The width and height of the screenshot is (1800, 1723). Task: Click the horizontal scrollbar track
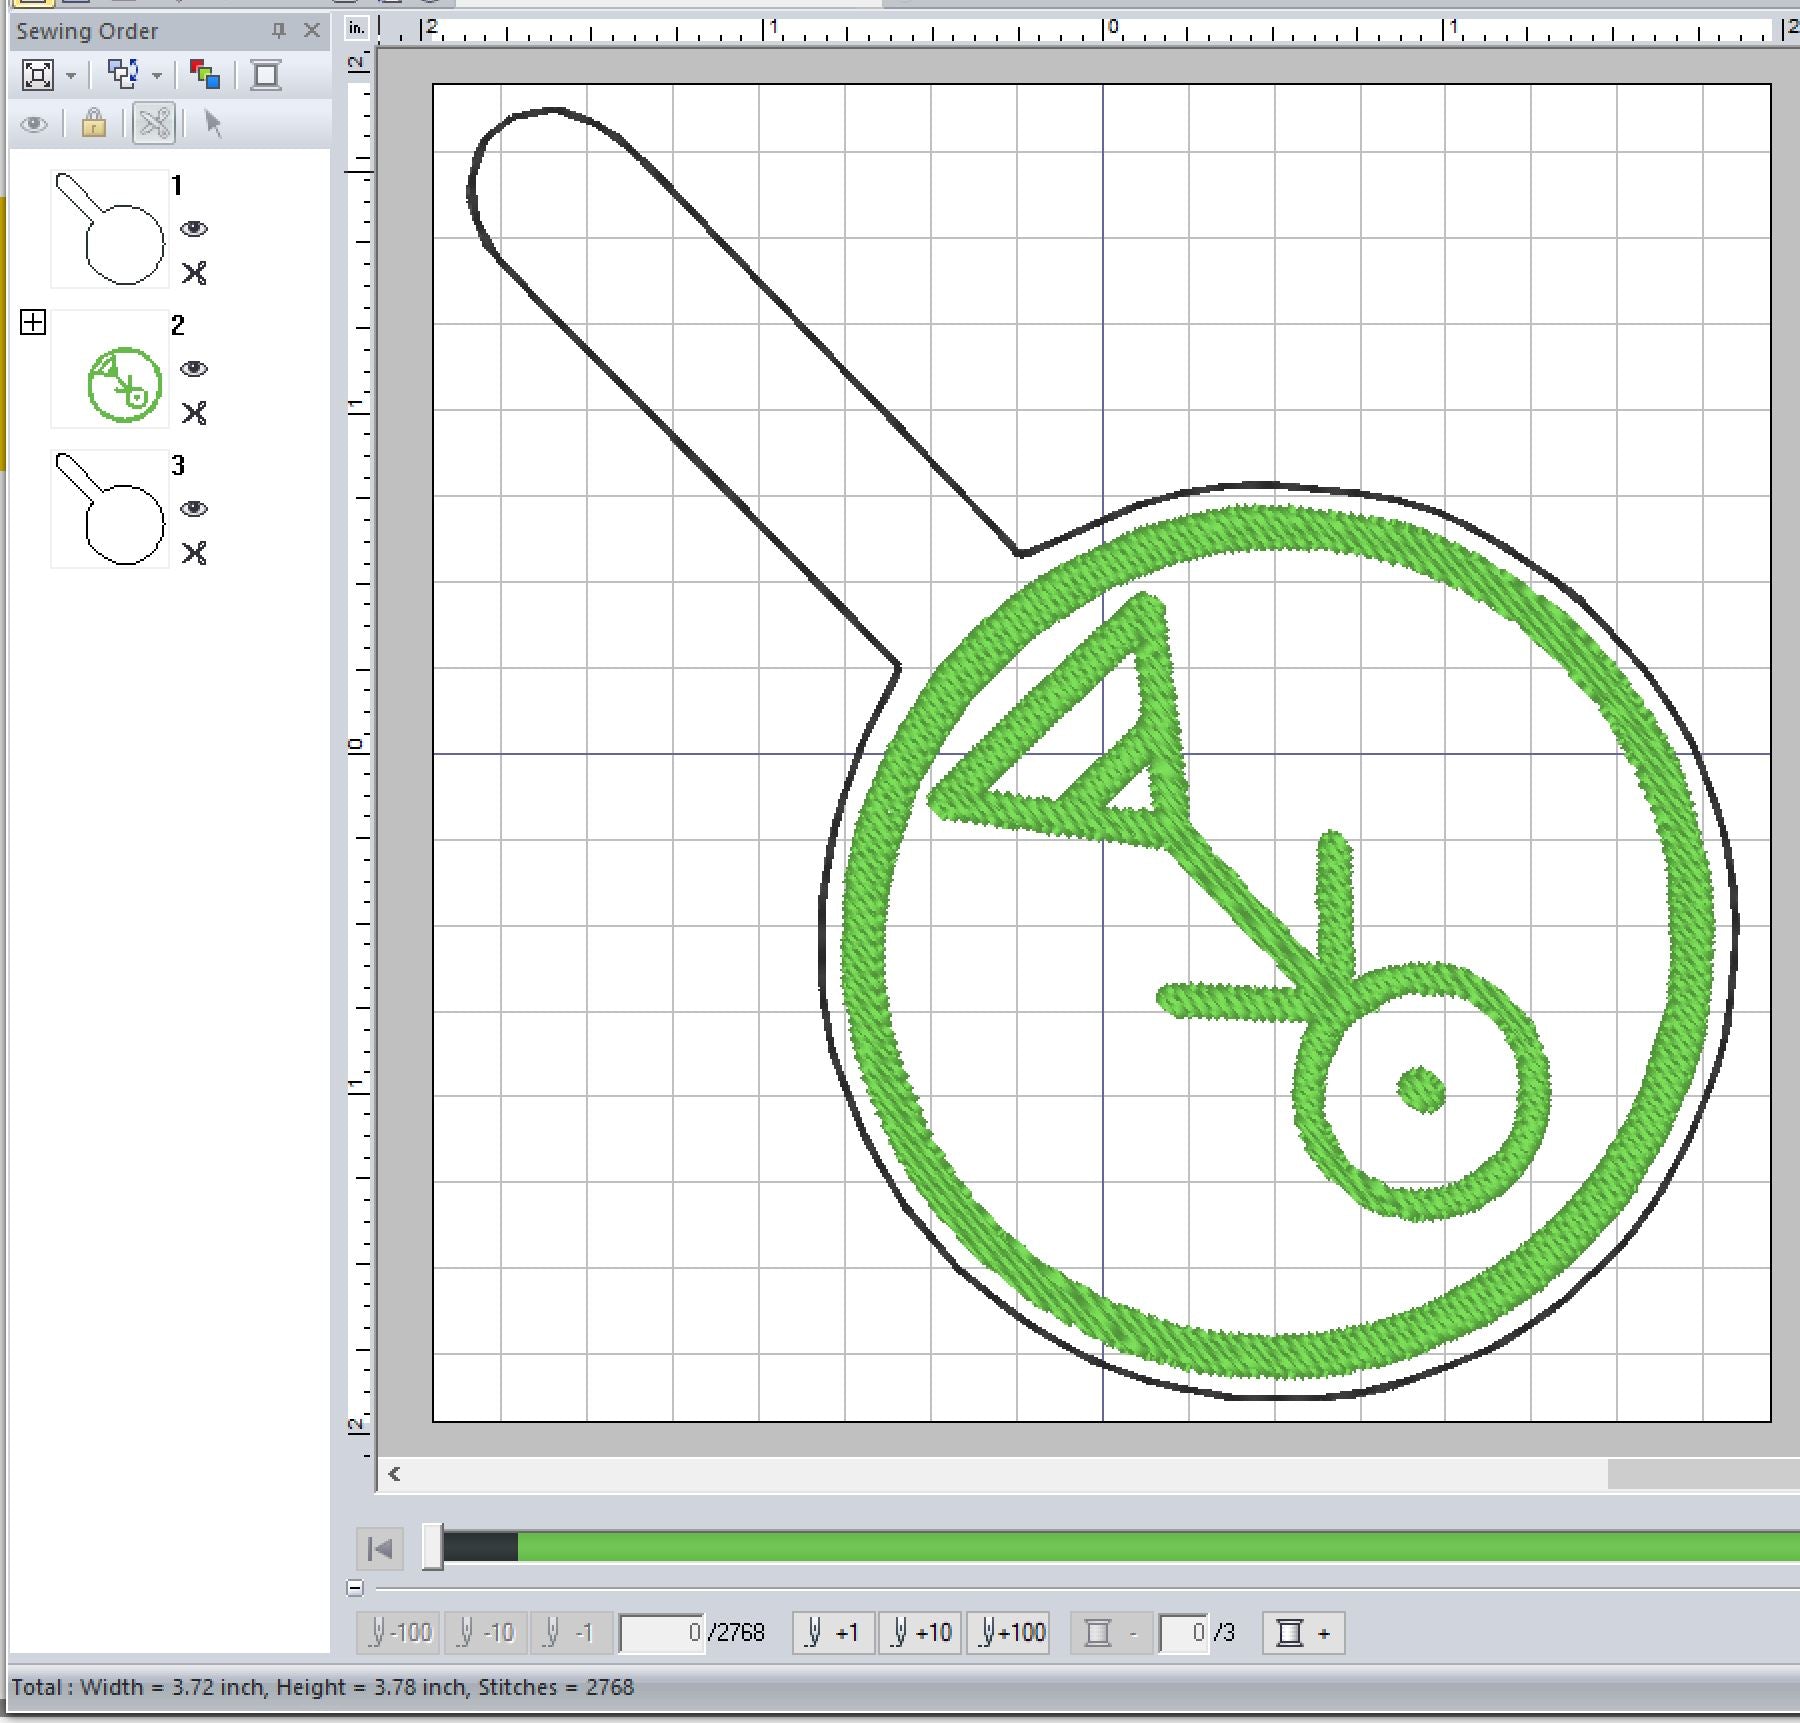click(x=1008, y=1474)
